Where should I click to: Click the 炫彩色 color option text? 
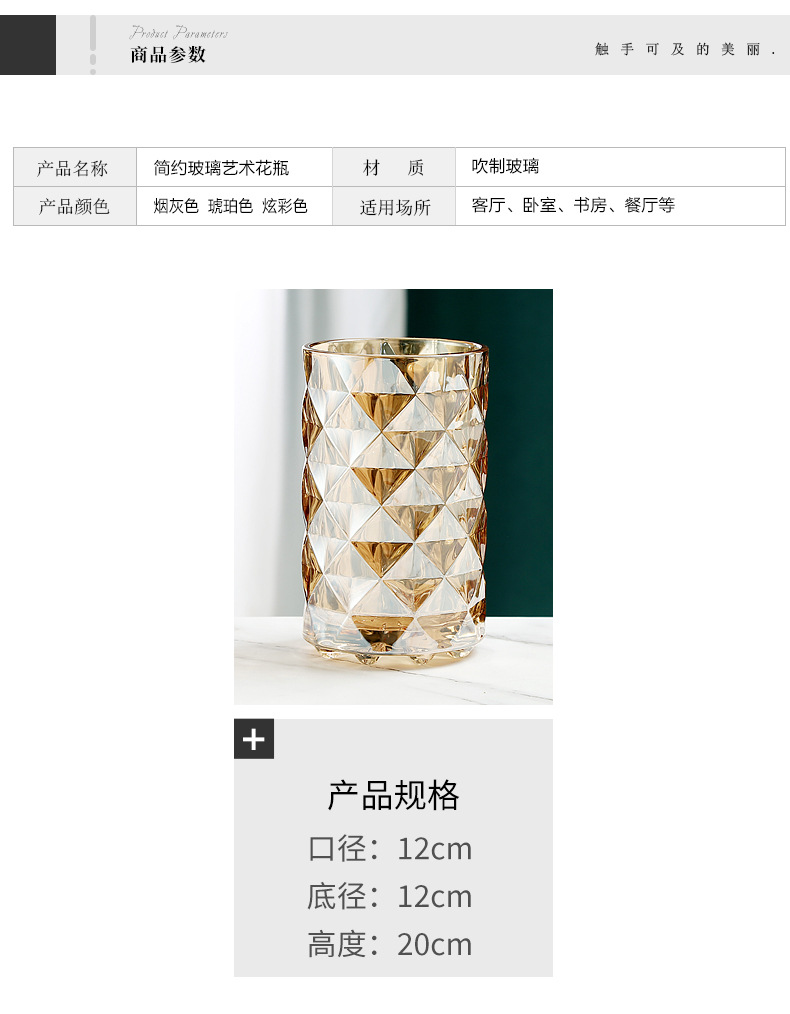click(284, 206)
